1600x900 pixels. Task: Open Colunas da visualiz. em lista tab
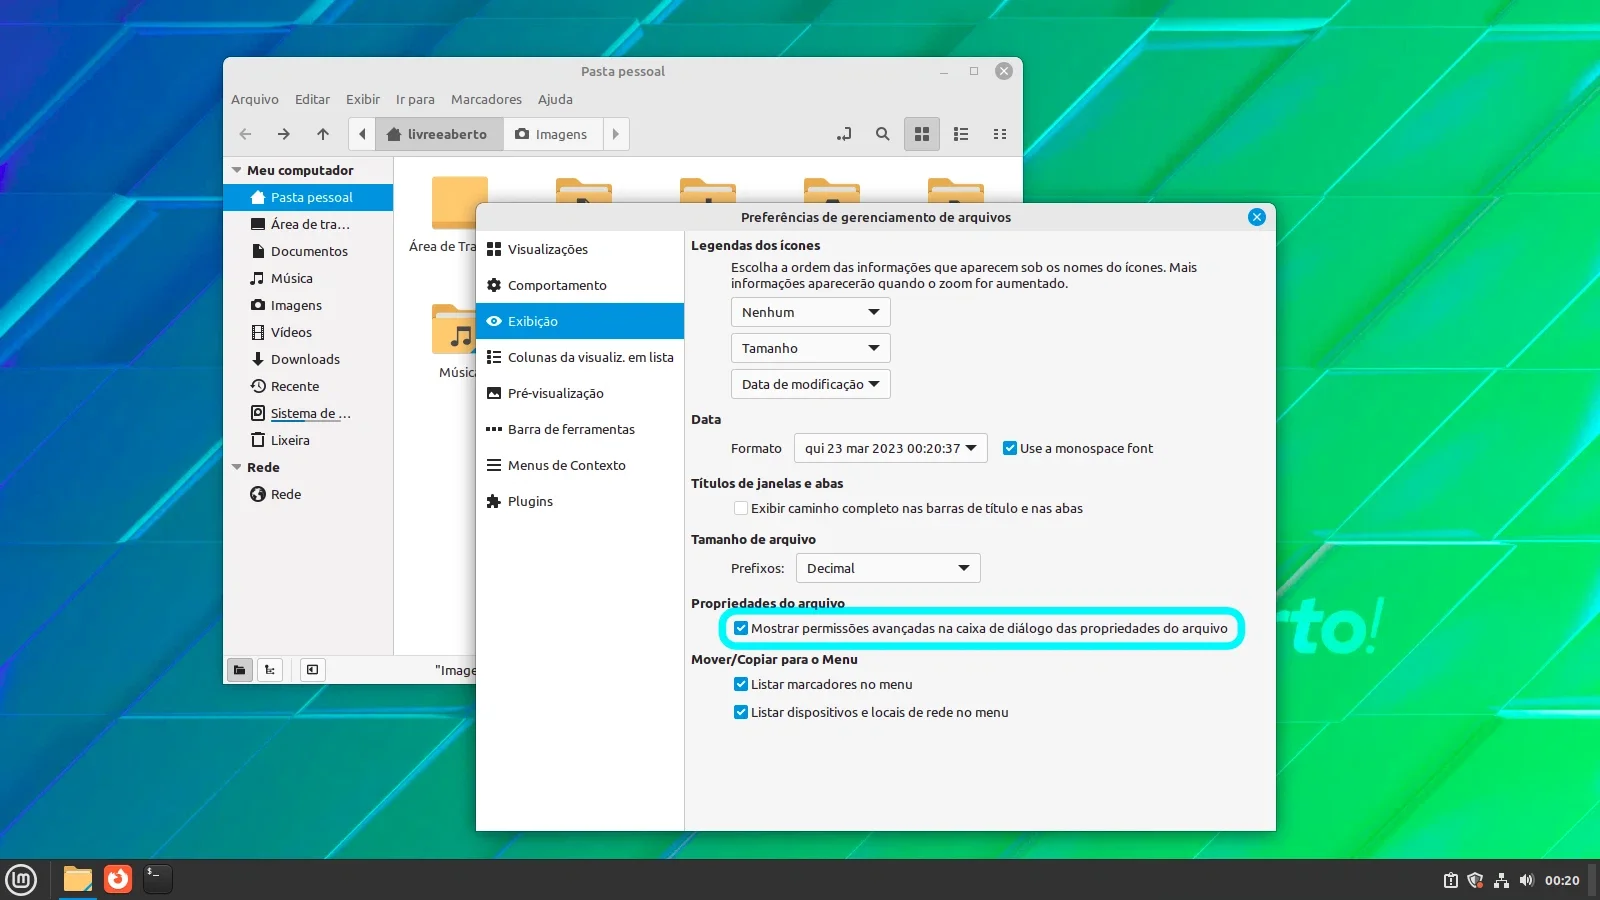coord(580,357)
